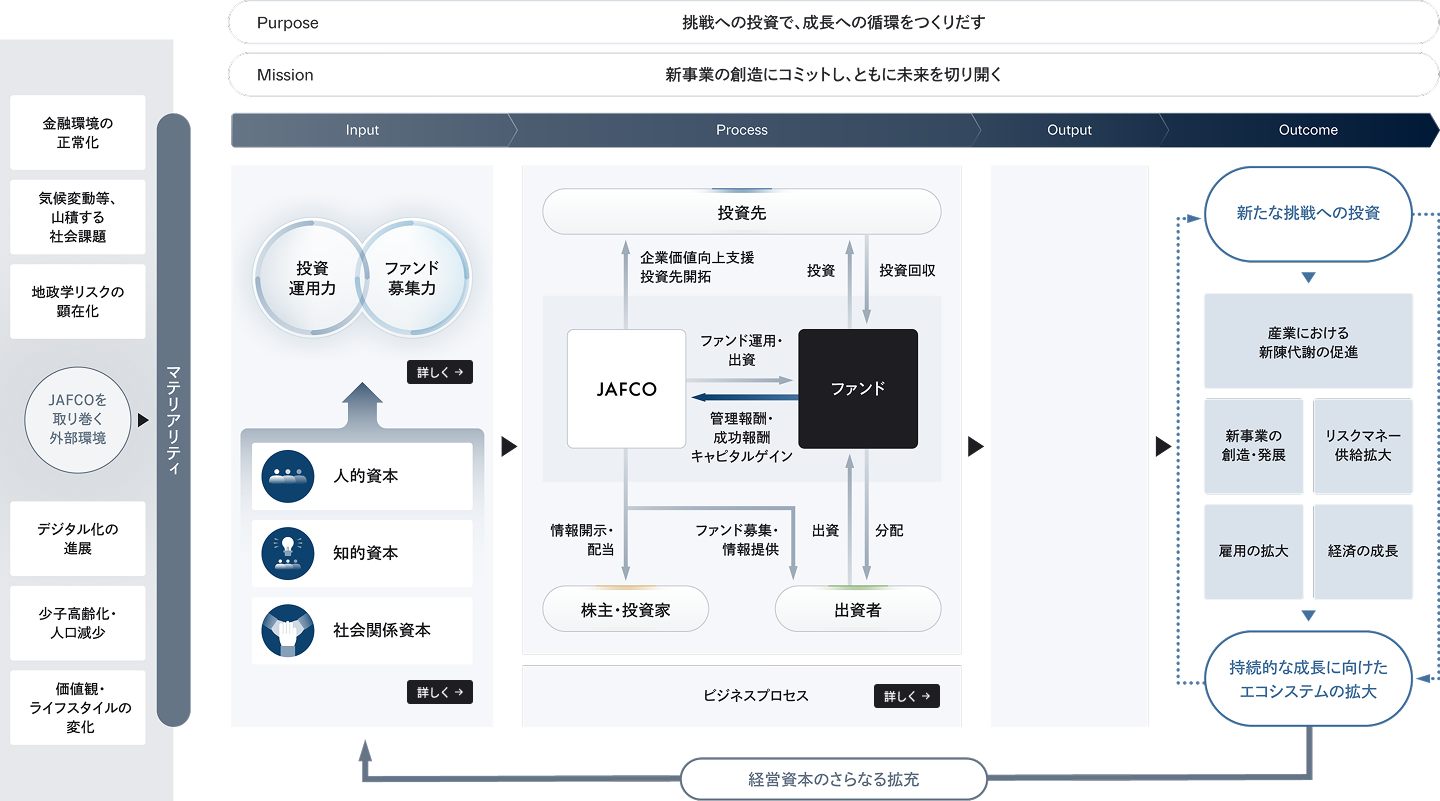1440x801 pixels.
Task: Click the 株主・投資家 pill
Action: (x=626, y=609)
